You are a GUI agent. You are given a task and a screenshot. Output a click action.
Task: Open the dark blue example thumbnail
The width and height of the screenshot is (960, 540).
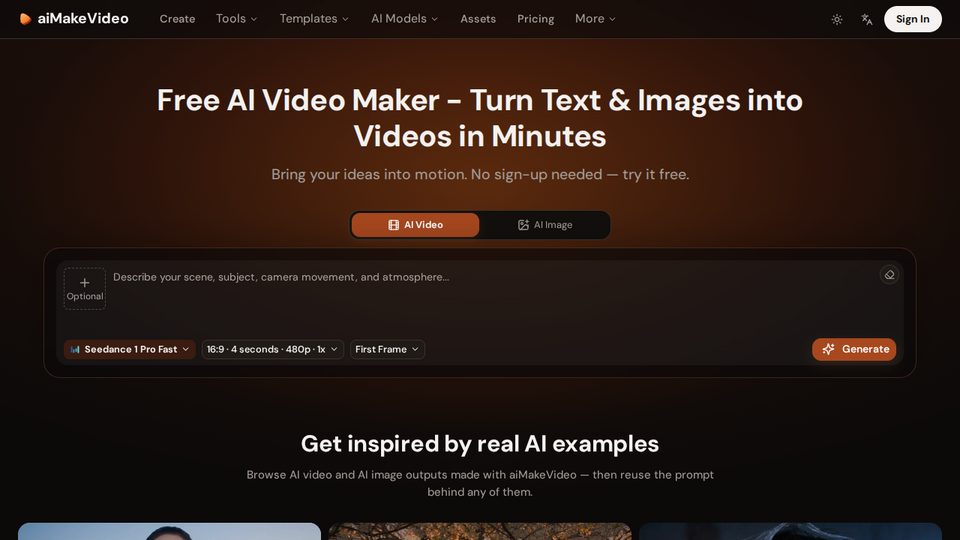click(790, 531)
